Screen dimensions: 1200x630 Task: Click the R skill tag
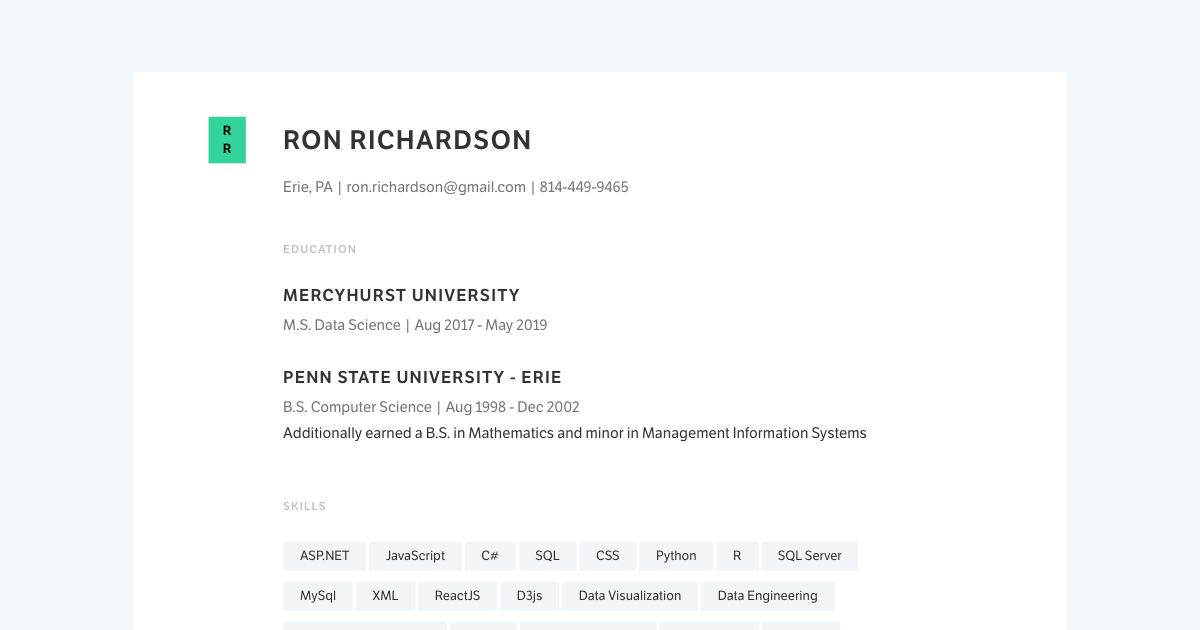(x=737, y=556)
